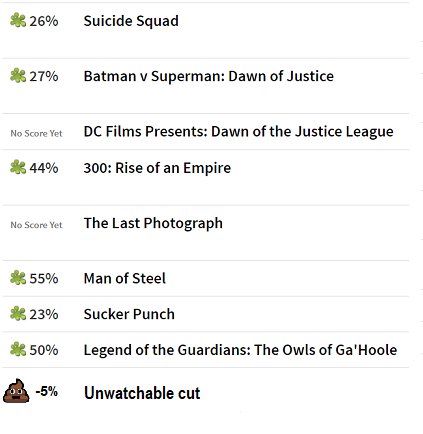Open The Last Photograph entry
Image resolution: width=423 pixels, height=434 pixels.
coord(153,223)
